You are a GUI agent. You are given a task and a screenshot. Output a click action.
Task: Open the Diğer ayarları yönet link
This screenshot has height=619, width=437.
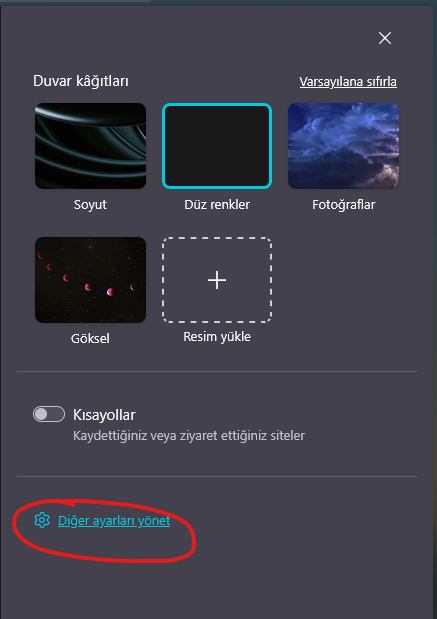[x=114, y=521]
